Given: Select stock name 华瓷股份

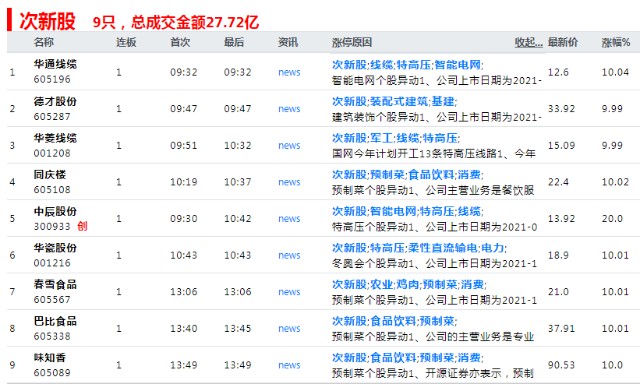Looking at the screenshot, I should tap(55, 248).
